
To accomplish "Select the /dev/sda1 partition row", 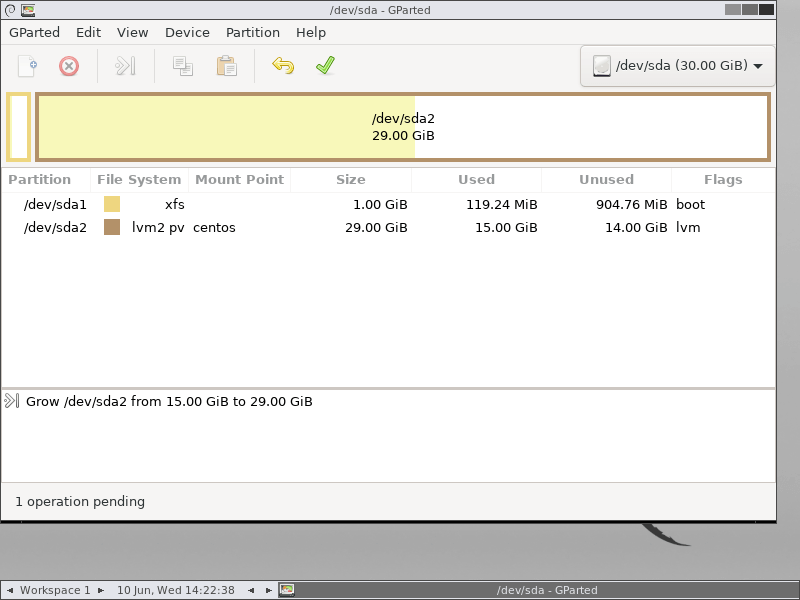I will pyautogui.click(x=56, y=204).
